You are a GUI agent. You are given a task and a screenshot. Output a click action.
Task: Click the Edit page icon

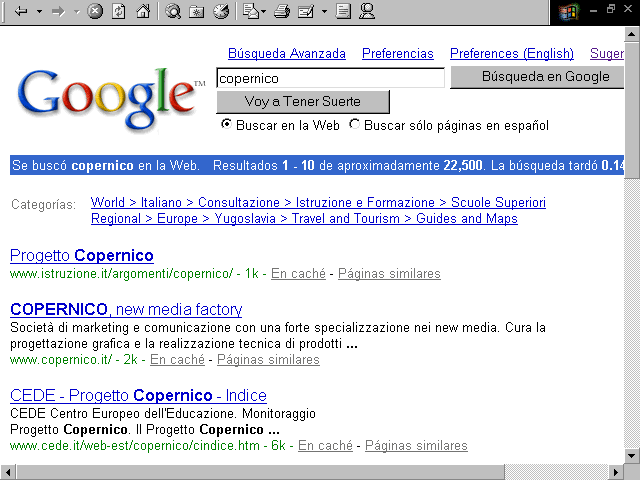click(x=306, y=11)
